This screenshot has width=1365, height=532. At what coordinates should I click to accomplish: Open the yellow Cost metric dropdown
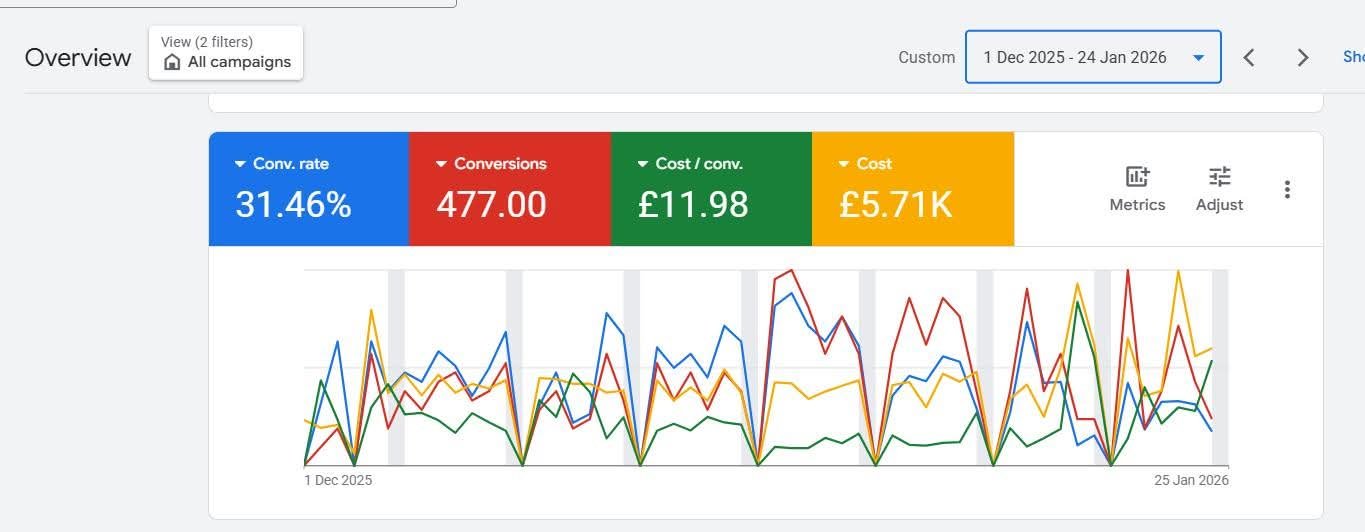pos(844,164)
